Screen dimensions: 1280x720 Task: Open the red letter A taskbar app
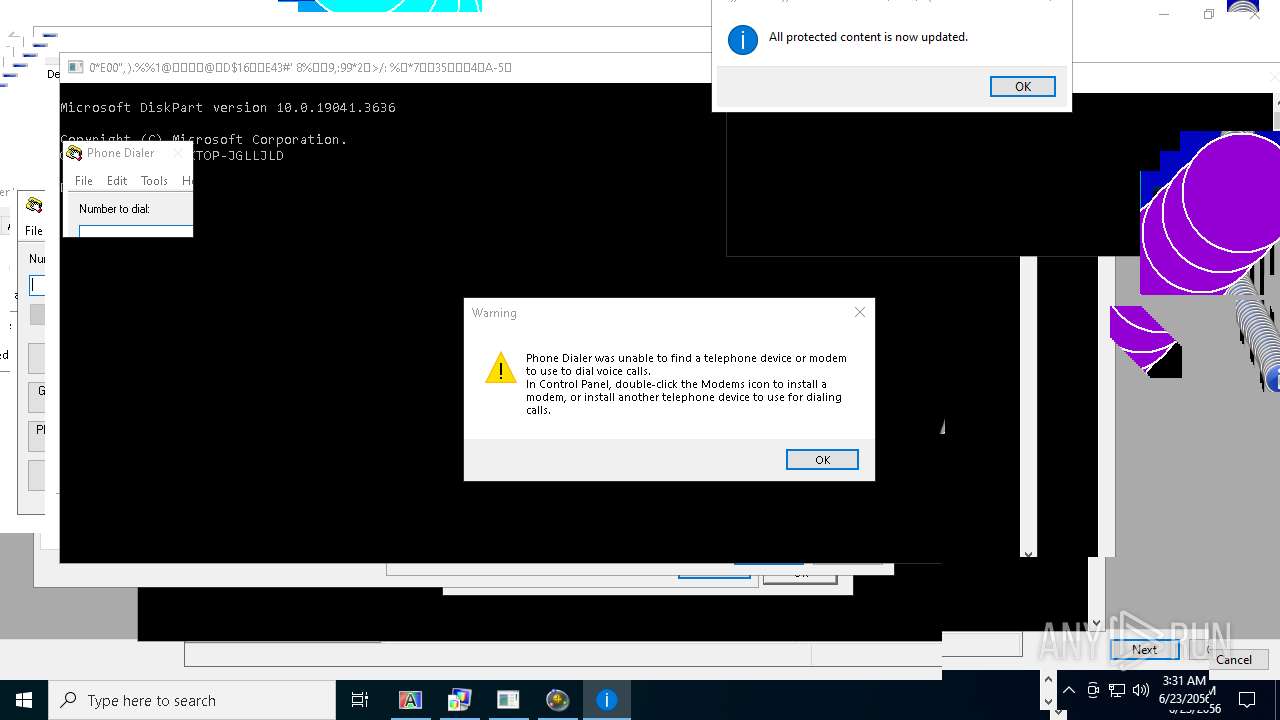coord(410,700)
